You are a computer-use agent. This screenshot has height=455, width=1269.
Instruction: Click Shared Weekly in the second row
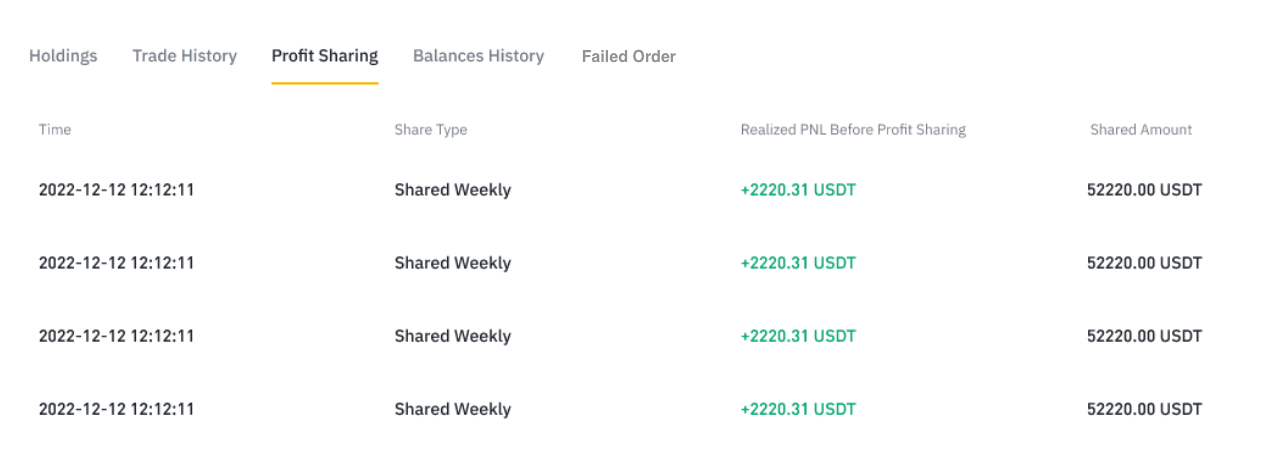point(452,263)
